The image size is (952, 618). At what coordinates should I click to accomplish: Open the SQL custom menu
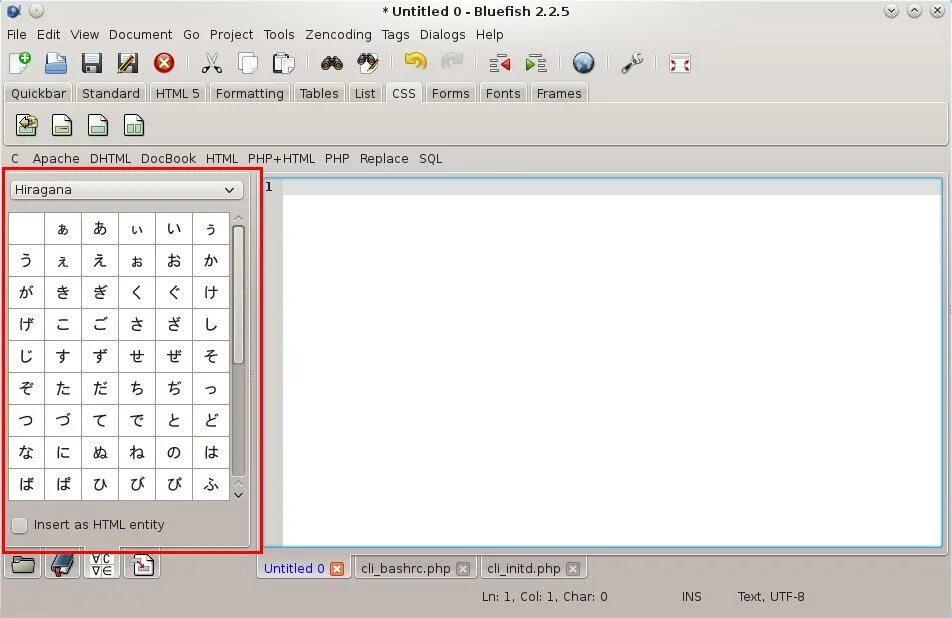pyautogui.click(x=430, y=159)
